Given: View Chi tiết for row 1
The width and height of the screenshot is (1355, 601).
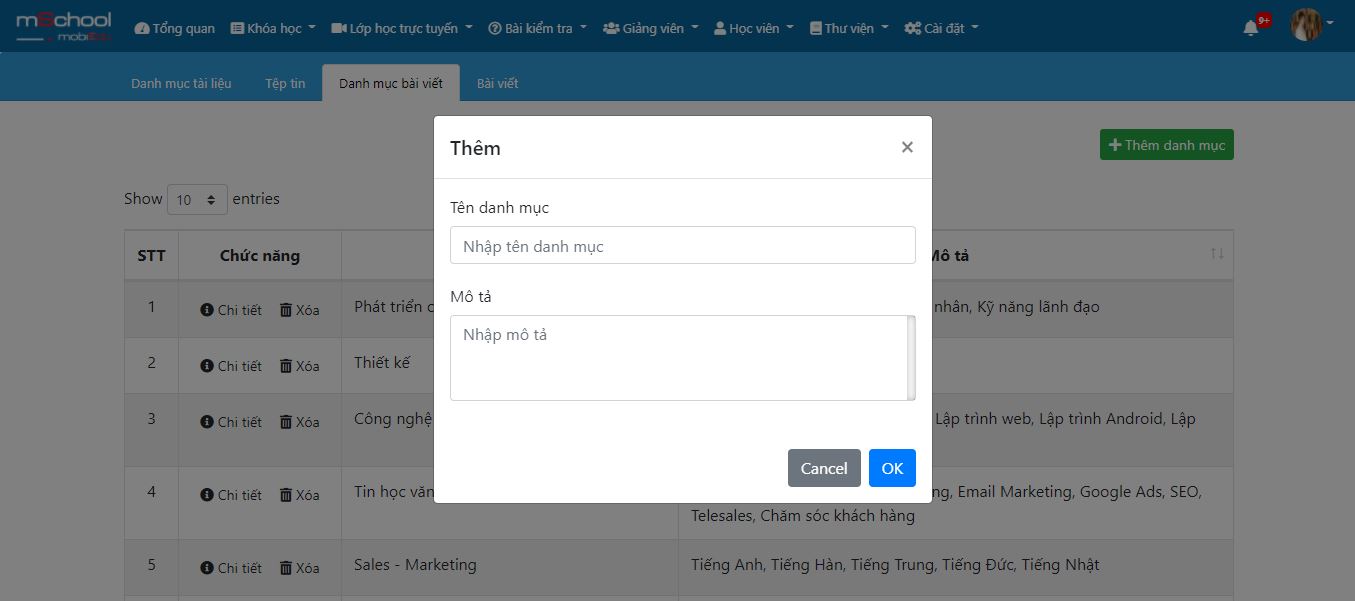Looking at the screenshot, I should point(231,310).
